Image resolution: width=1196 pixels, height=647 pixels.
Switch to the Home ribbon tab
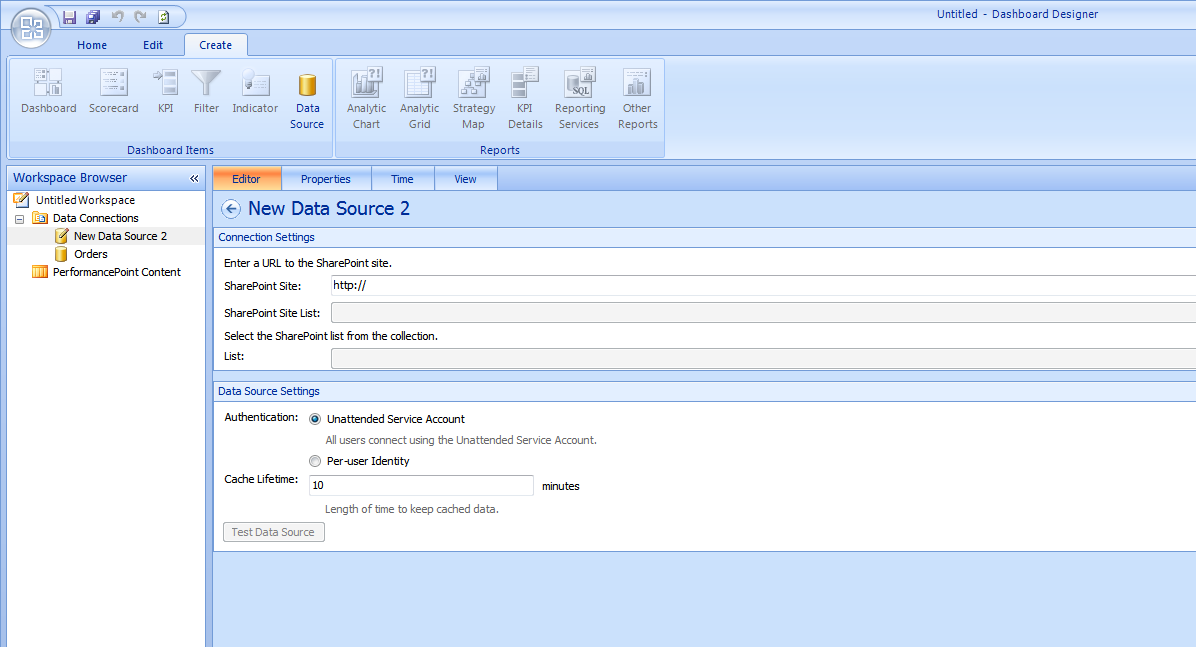pos(92,45)
